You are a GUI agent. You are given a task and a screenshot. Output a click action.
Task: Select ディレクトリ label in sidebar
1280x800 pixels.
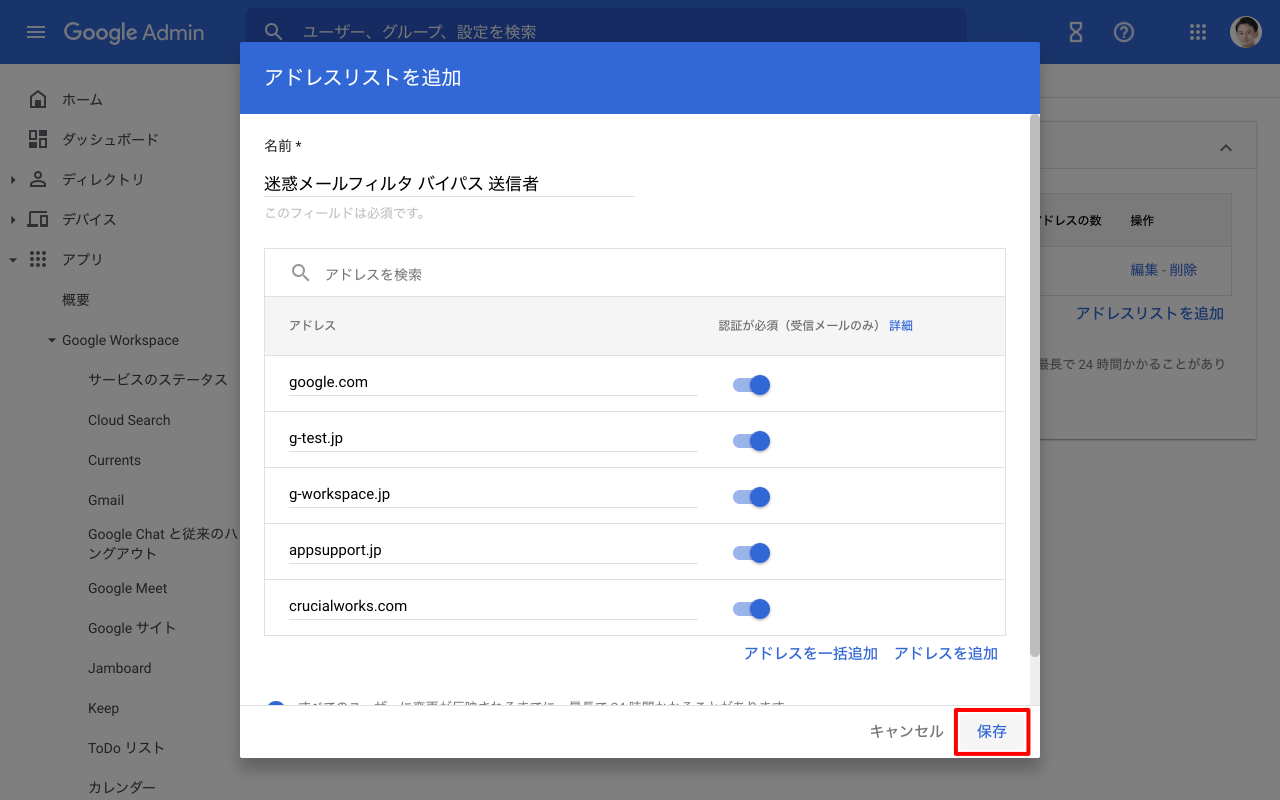point(103,180)
